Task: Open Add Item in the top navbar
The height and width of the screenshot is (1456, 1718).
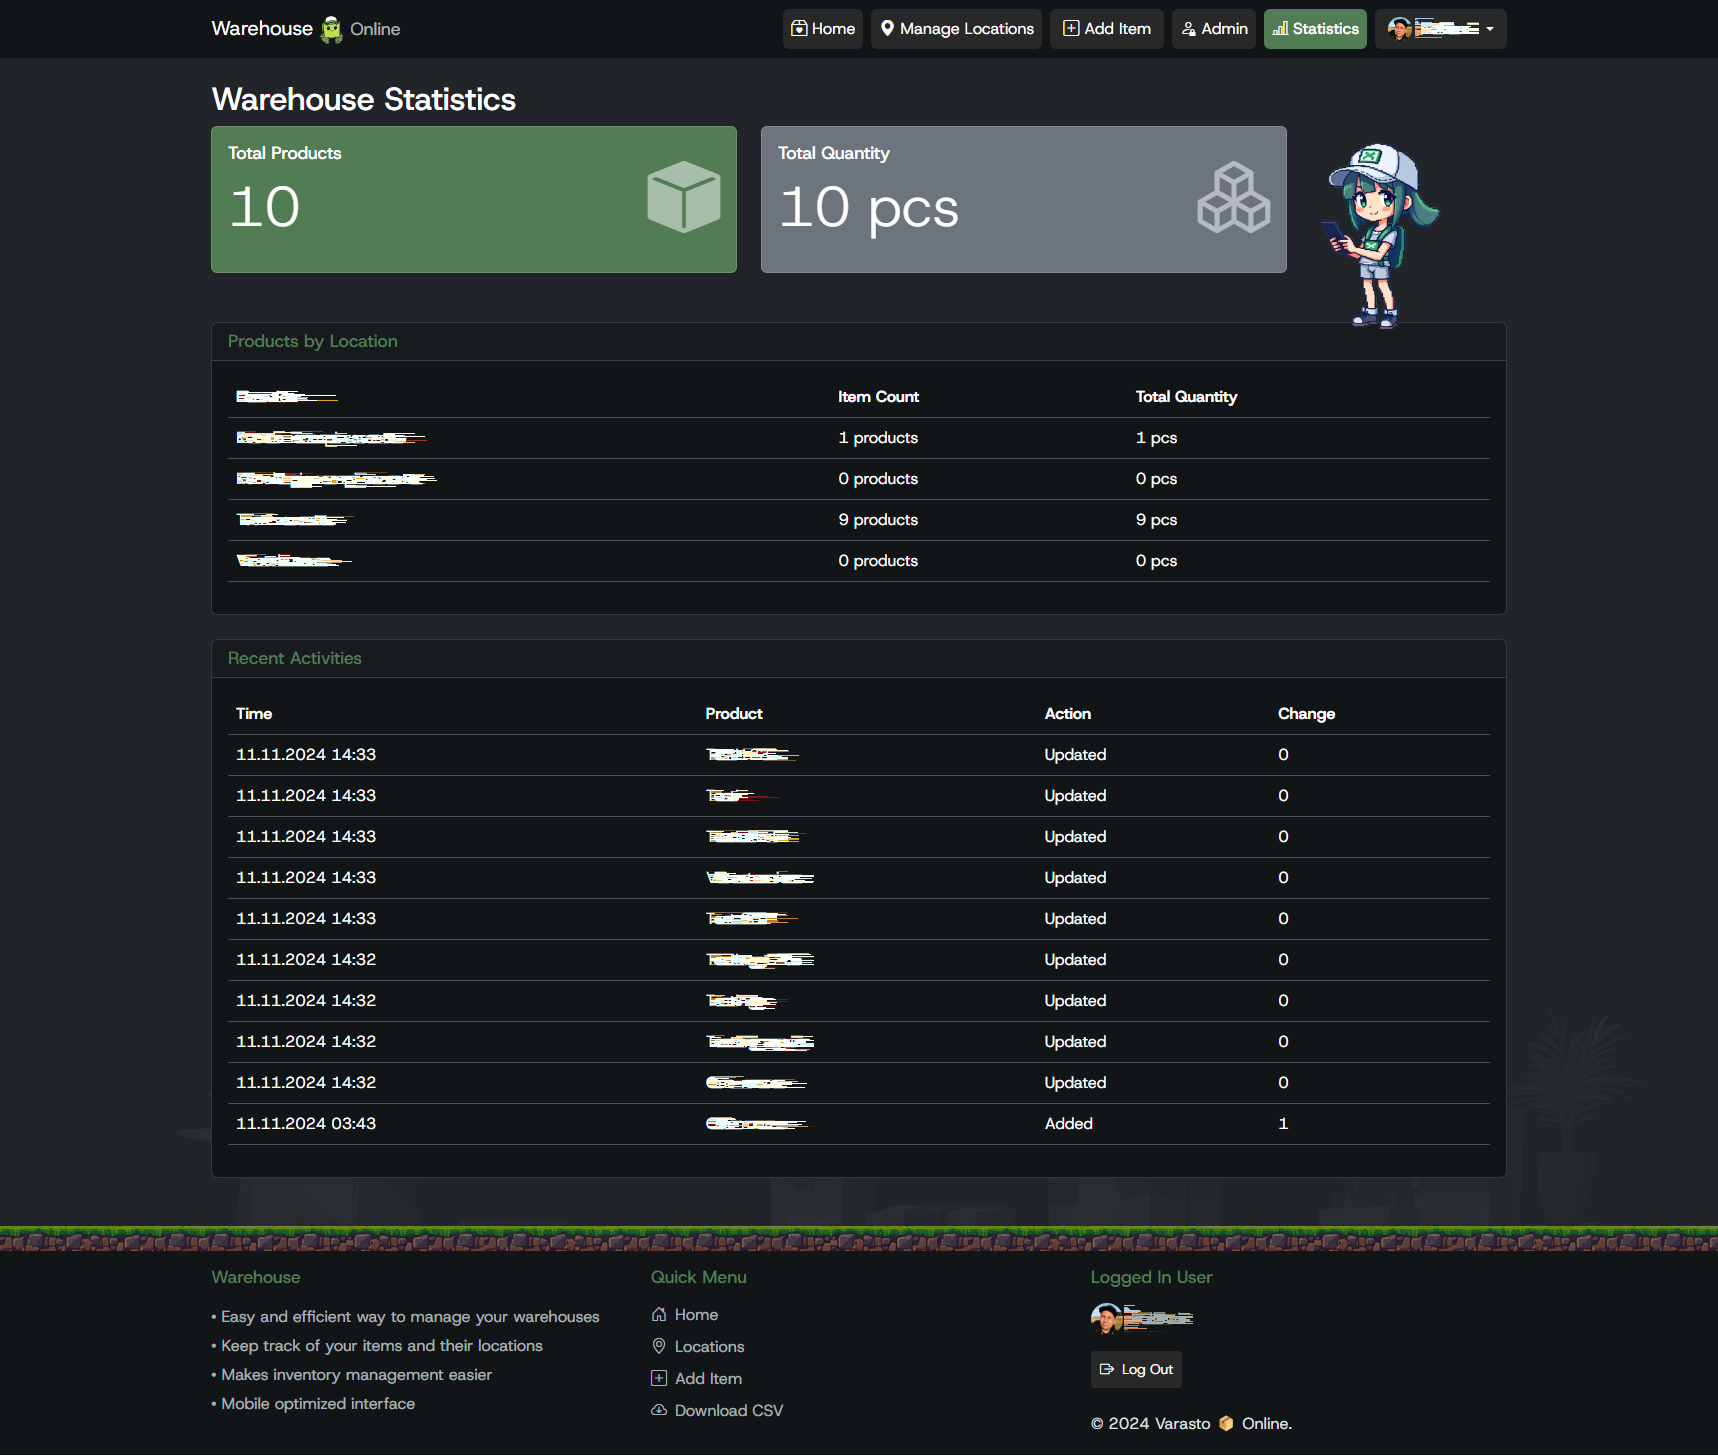Action: pos(1106,29)
